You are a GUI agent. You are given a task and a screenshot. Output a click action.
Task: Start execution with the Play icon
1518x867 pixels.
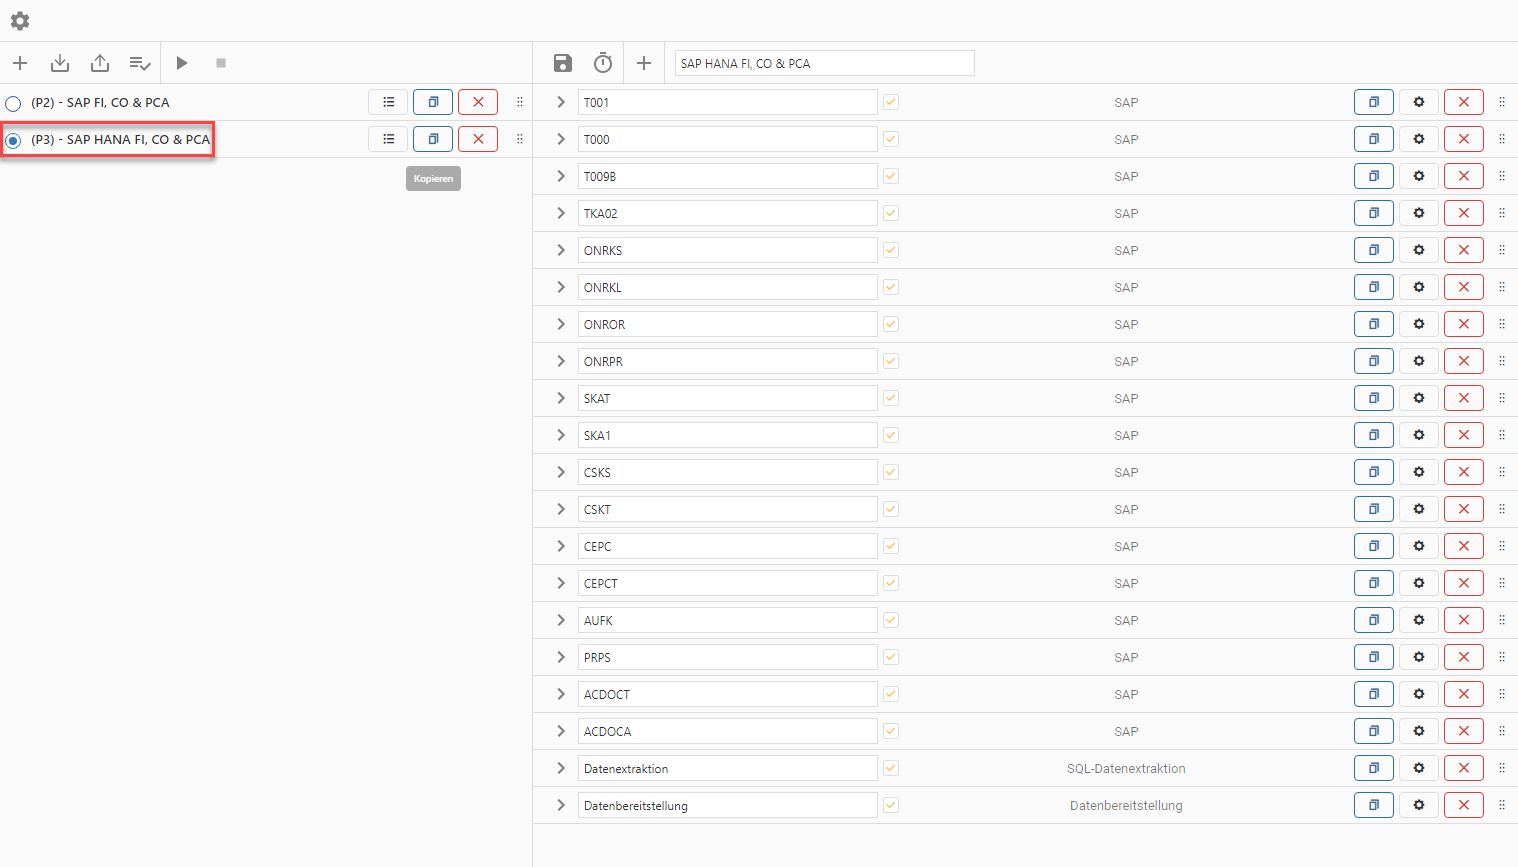[182, 62]
